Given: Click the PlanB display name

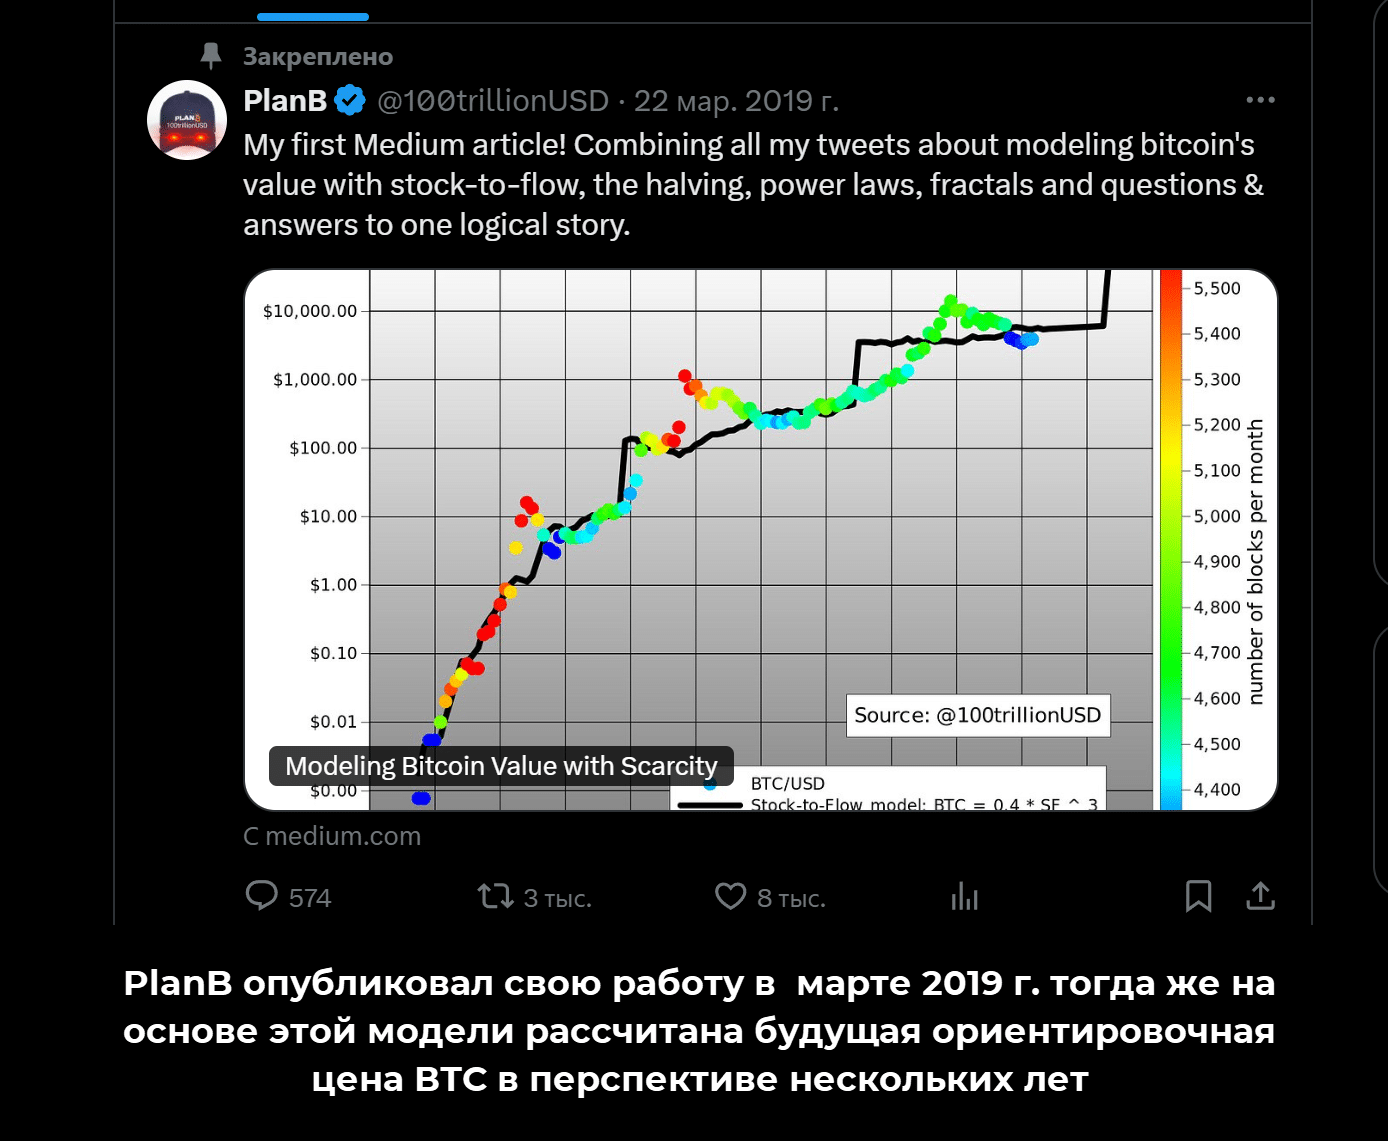Looking at the screenshot, I should tap(285, 101).
